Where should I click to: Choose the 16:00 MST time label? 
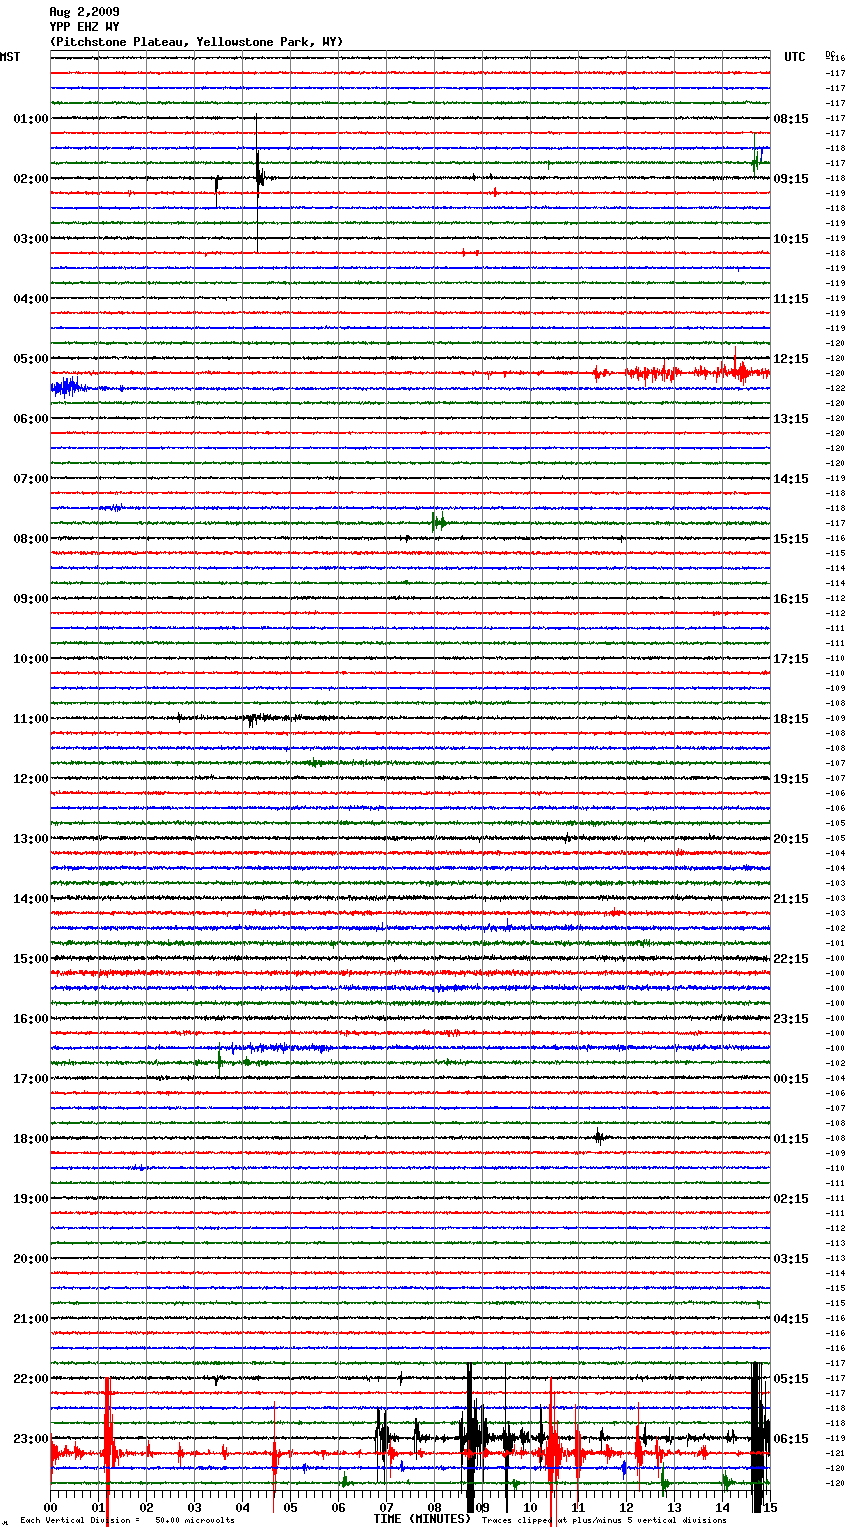point(31,1019)
